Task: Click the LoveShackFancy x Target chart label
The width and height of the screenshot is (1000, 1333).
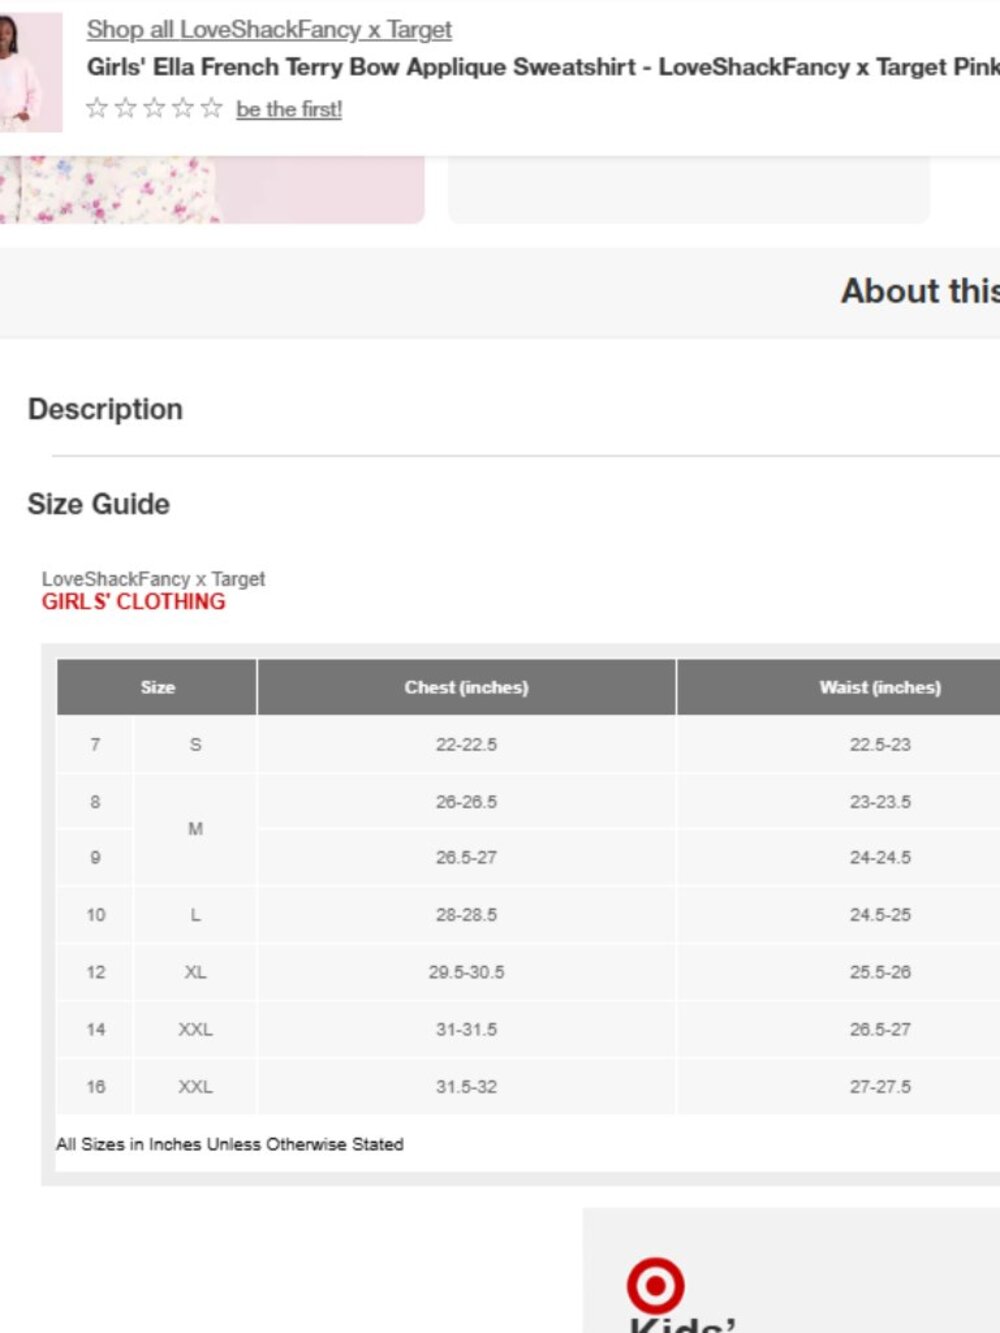Action: coord(153,579)
